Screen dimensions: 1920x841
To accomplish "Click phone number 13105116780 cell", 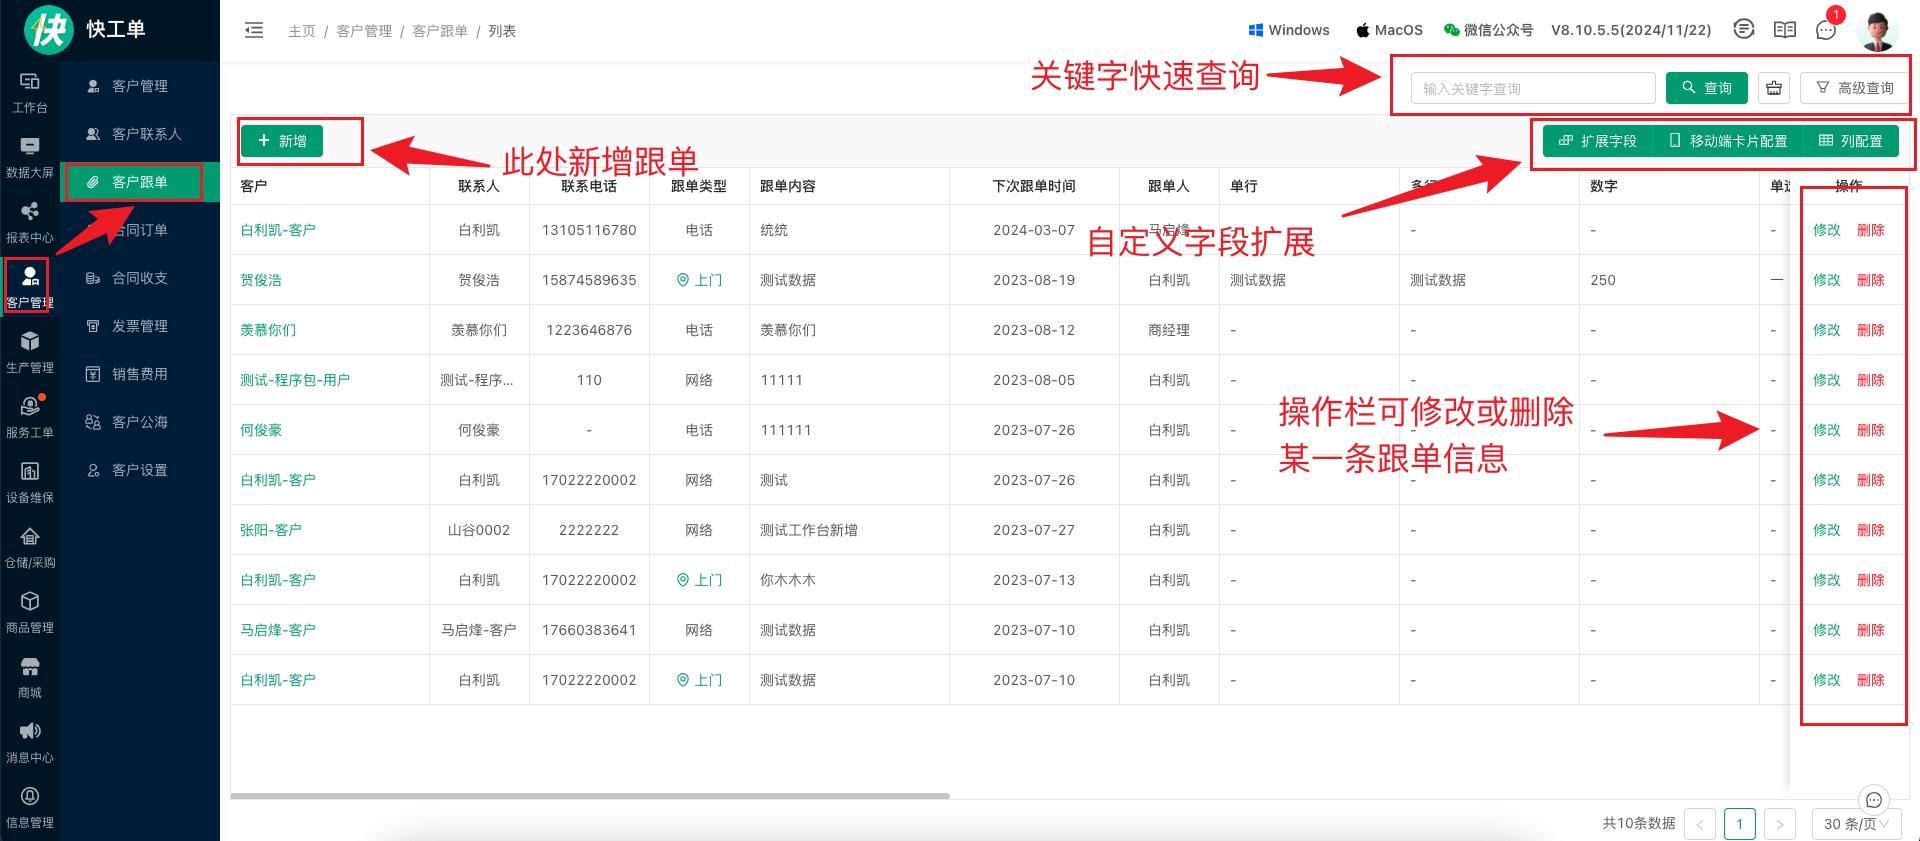I will coord(589,230).
